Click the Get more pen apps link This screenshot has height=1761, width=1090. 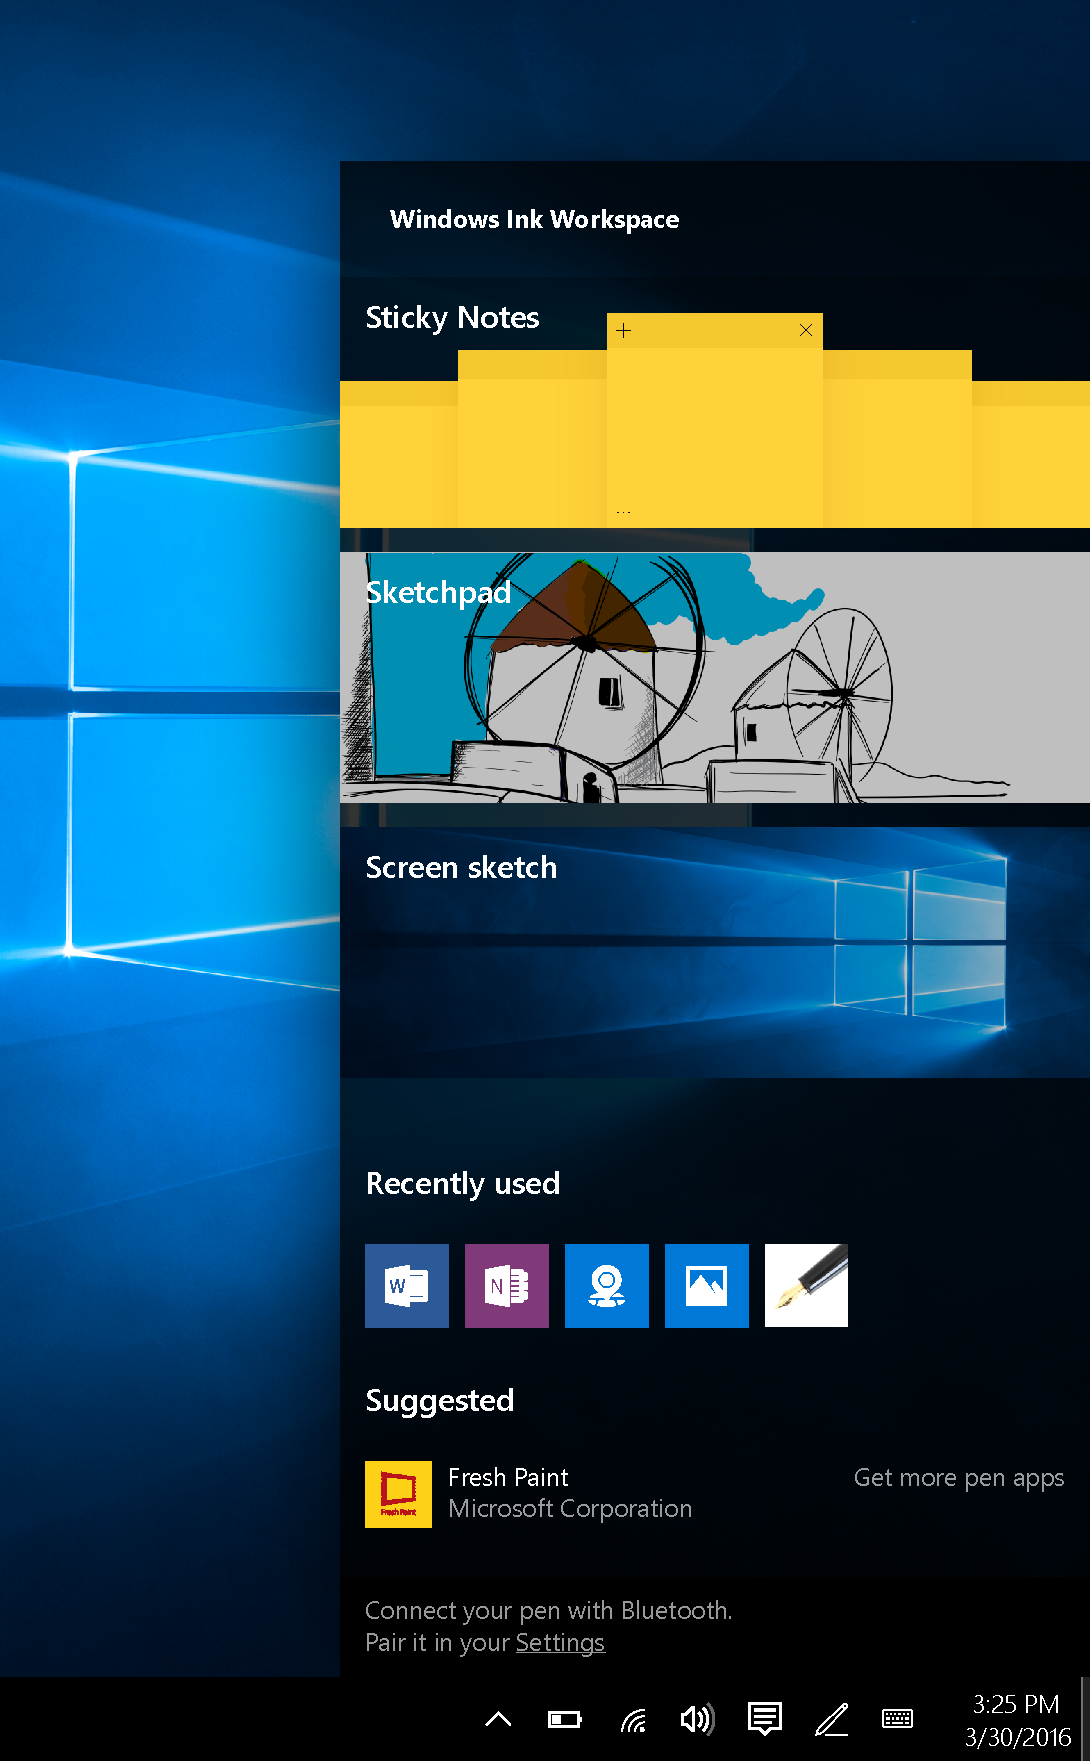[x=959, y=1478]
